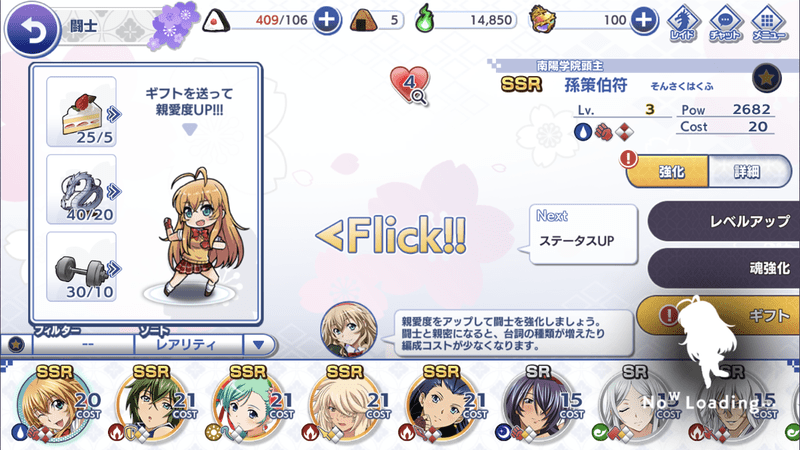Image resolution: width=800 pixels, height=450 pixels.
Task: Open the Raid icon
Action: (684, 23)
